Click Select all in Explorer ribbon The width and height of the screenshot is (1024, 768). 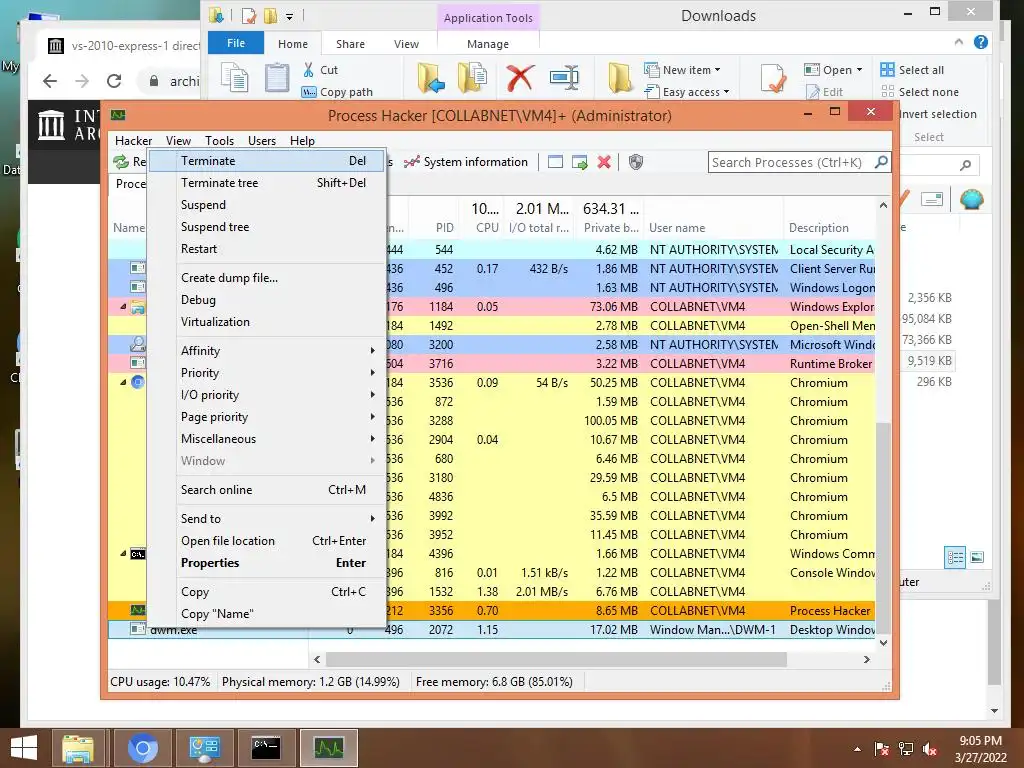(x=912, y=70)
